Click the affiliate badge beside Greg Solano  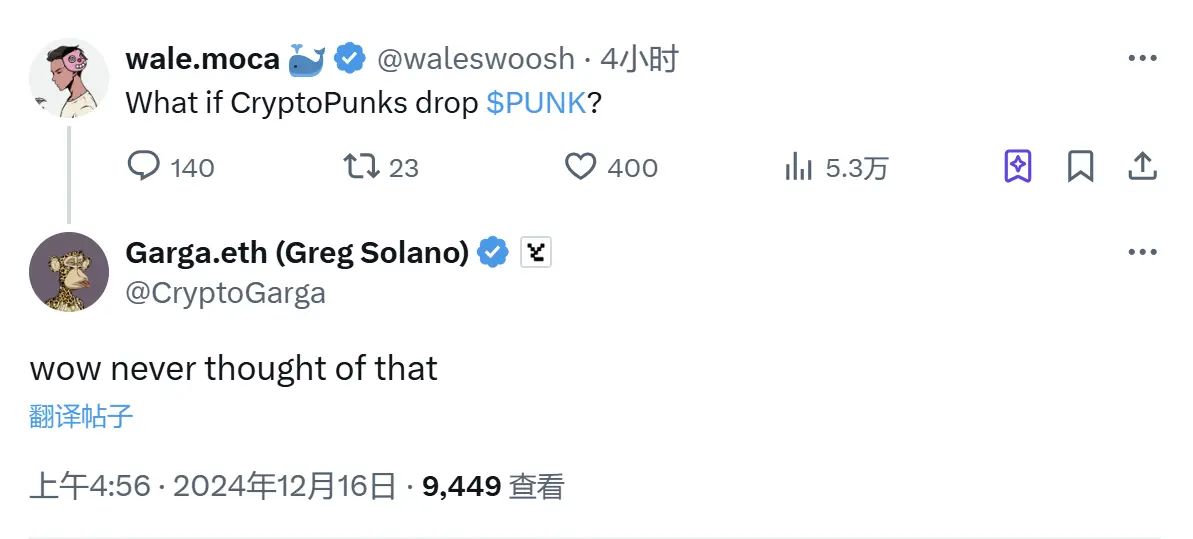click(537, 254)
